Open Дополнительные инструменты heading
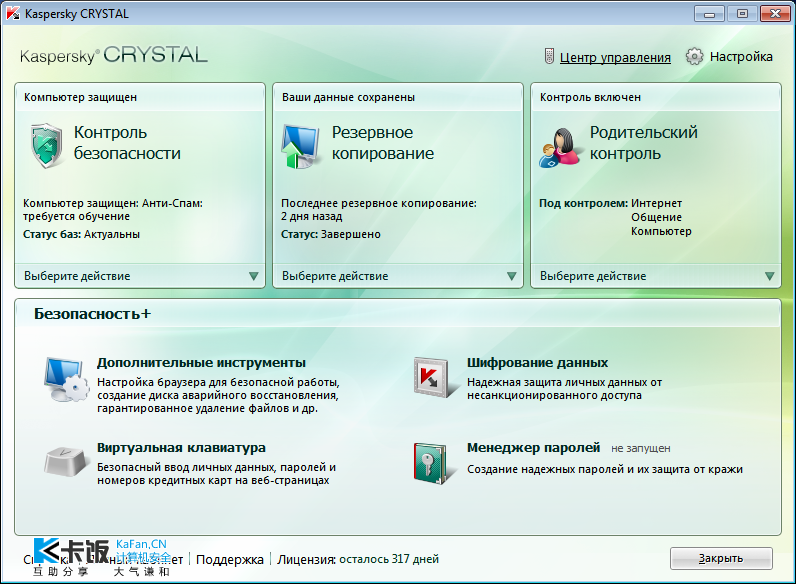796x584 pixels. (x=201, y=363)
